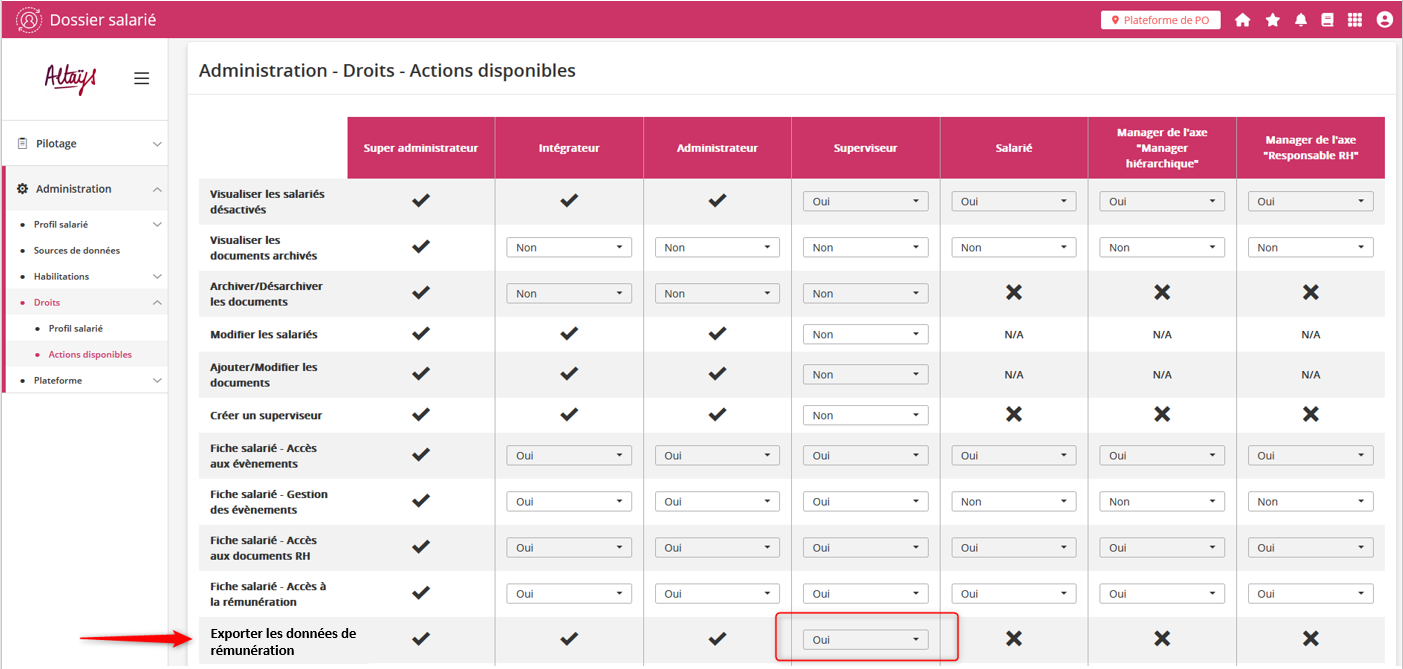Open Superviseur dropdown for Créer un superviseur

pos(865,415)
